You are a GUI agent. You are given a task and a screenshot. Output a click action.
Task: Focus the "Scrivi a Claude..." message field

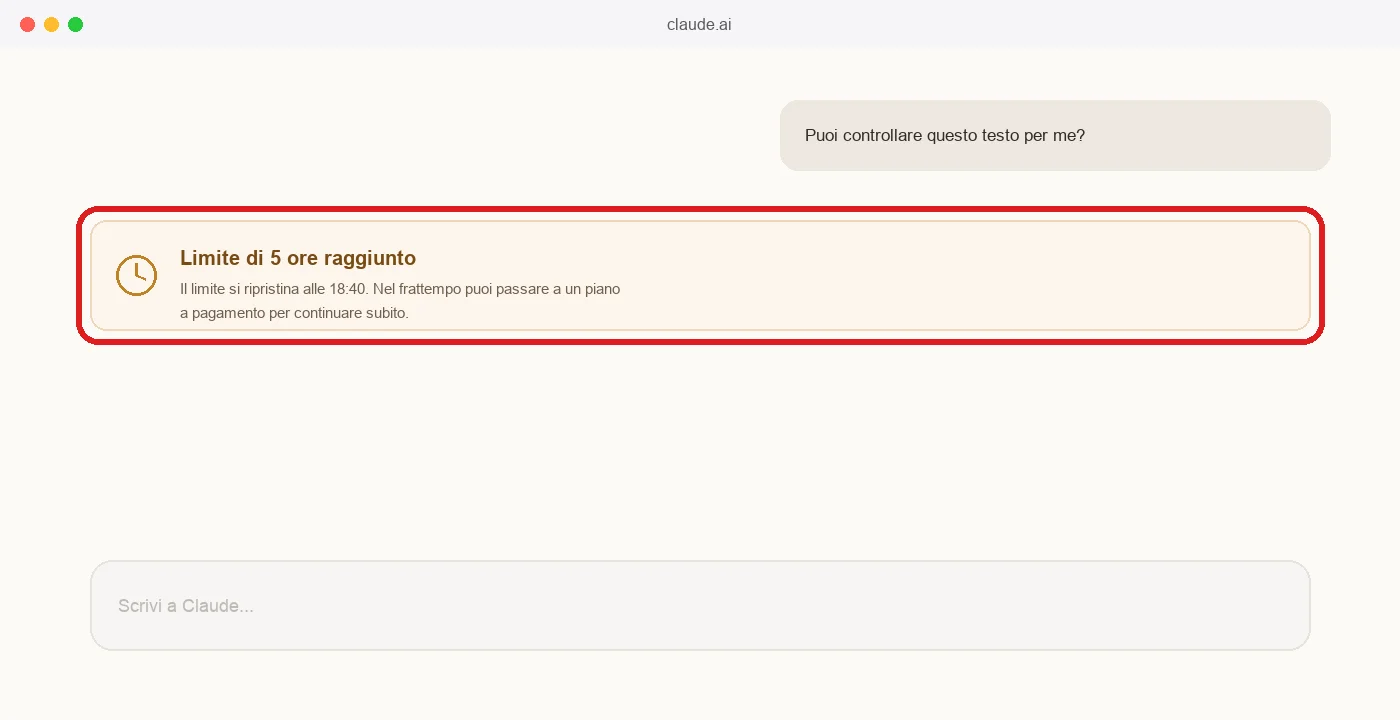pyautogui.click(x=700, y=605)
